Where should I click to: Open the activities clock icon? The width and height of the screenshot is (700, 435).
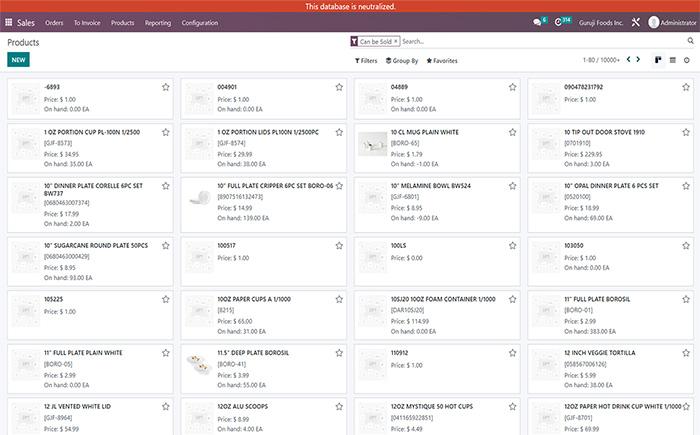point(558,22)
